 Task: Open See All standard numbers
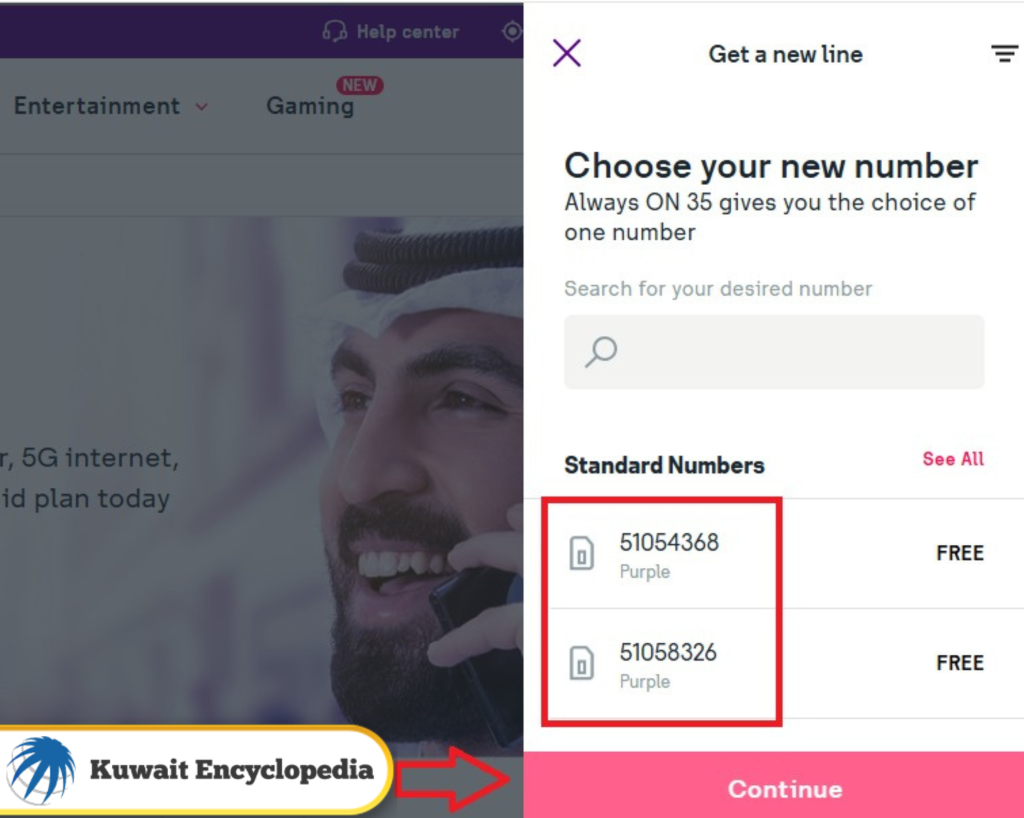tap(952, 459)
